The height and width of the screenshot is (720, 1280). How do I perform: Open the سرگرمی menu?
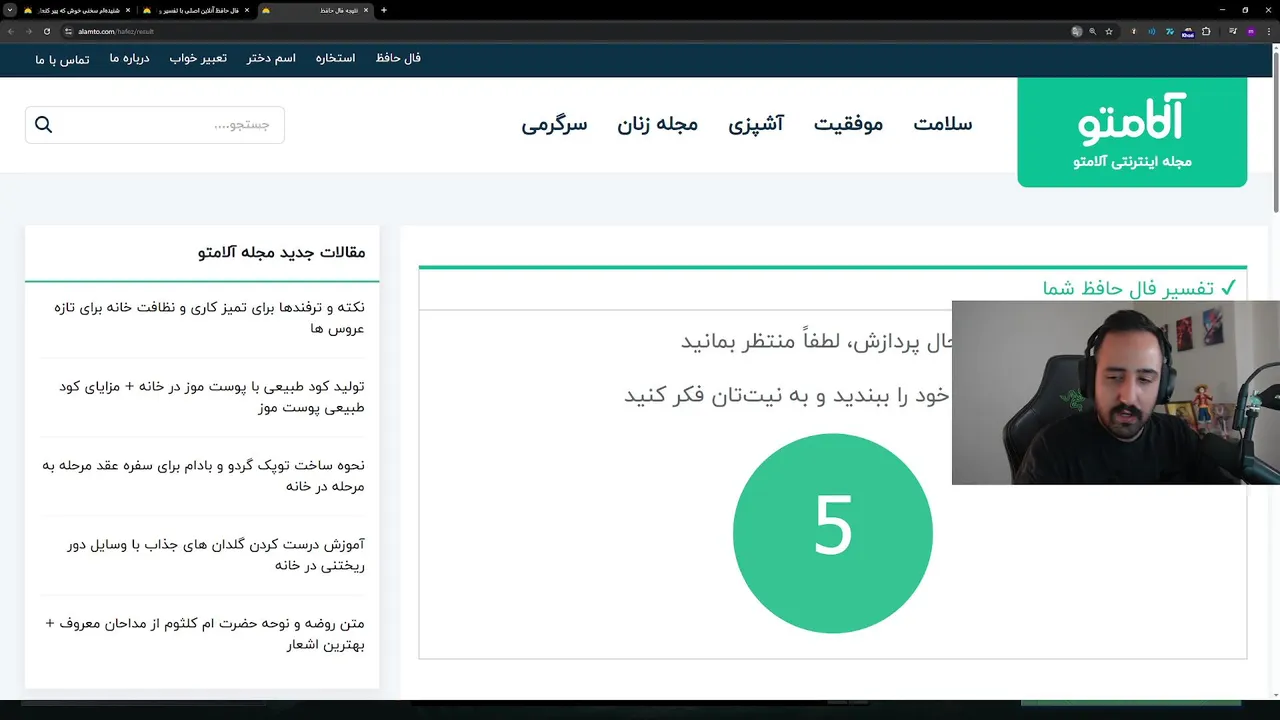click(x=554, y=124)
